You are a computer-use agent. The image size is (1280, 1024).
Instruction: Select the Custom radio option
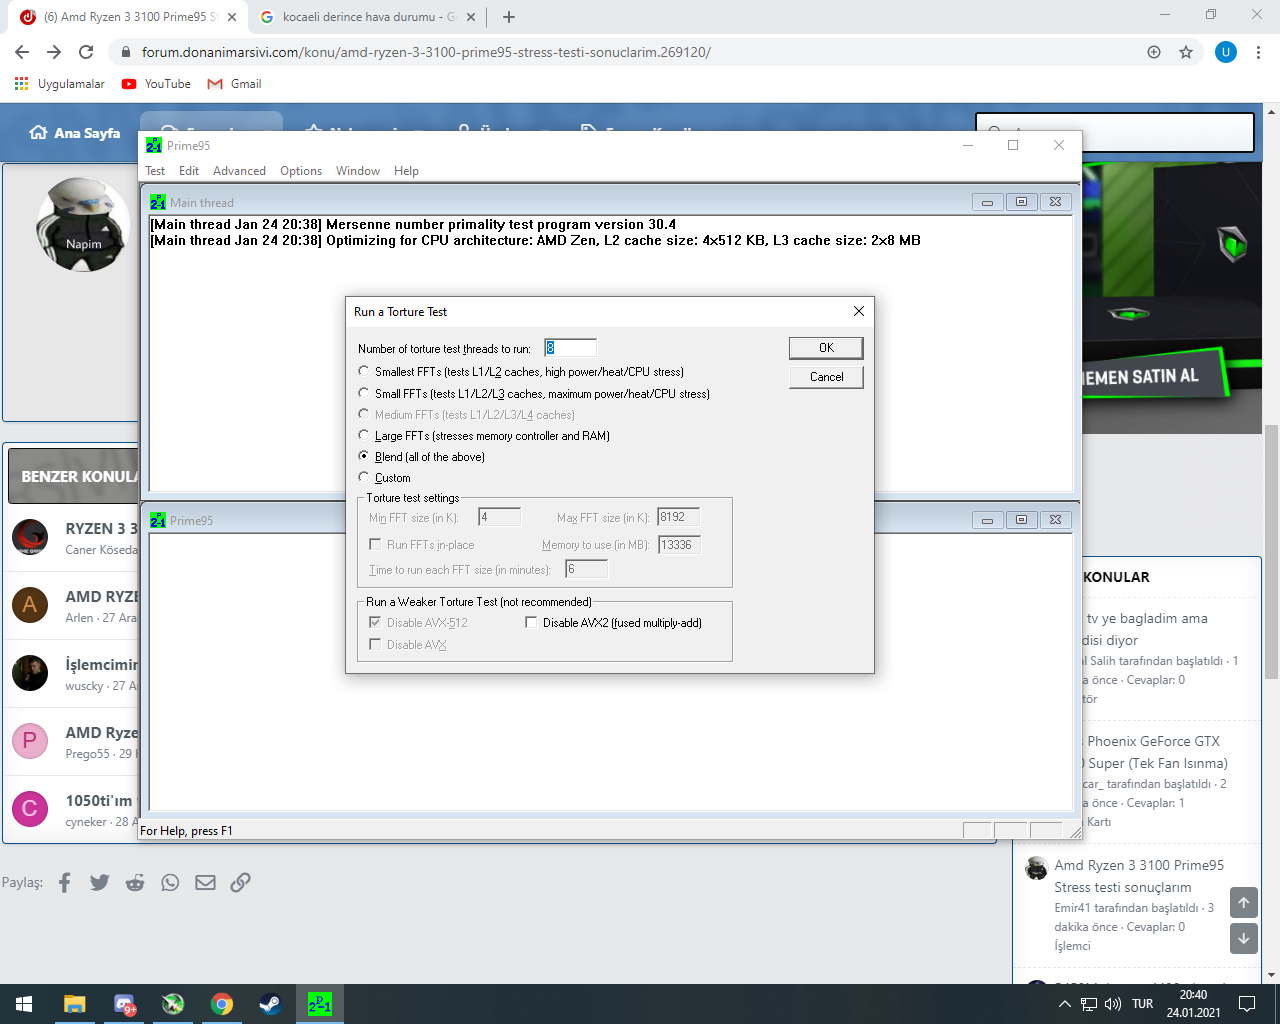(364, 477)
